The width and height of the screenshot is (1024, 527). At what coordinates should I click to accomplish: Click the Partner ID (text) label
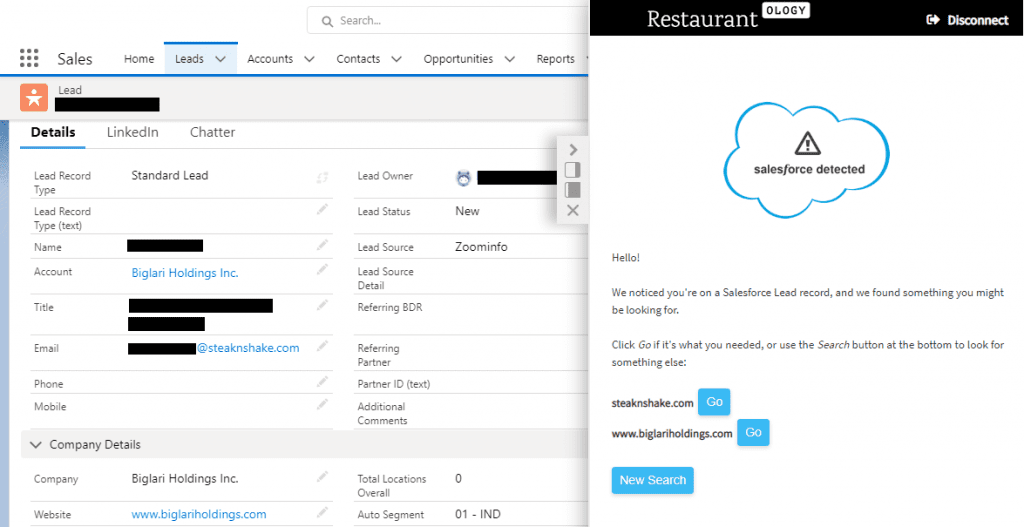pos(394,384)
